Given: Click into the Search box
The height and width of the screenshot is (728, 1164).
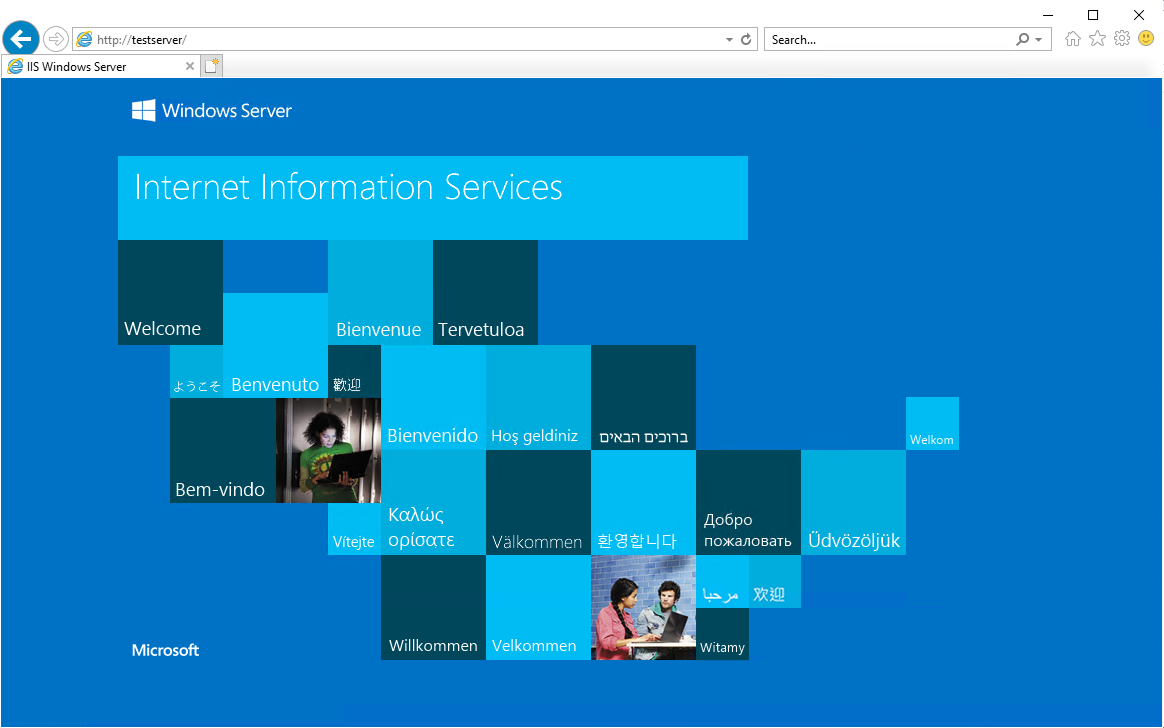Looking at the screenshot, I should (x=891, y=39).
